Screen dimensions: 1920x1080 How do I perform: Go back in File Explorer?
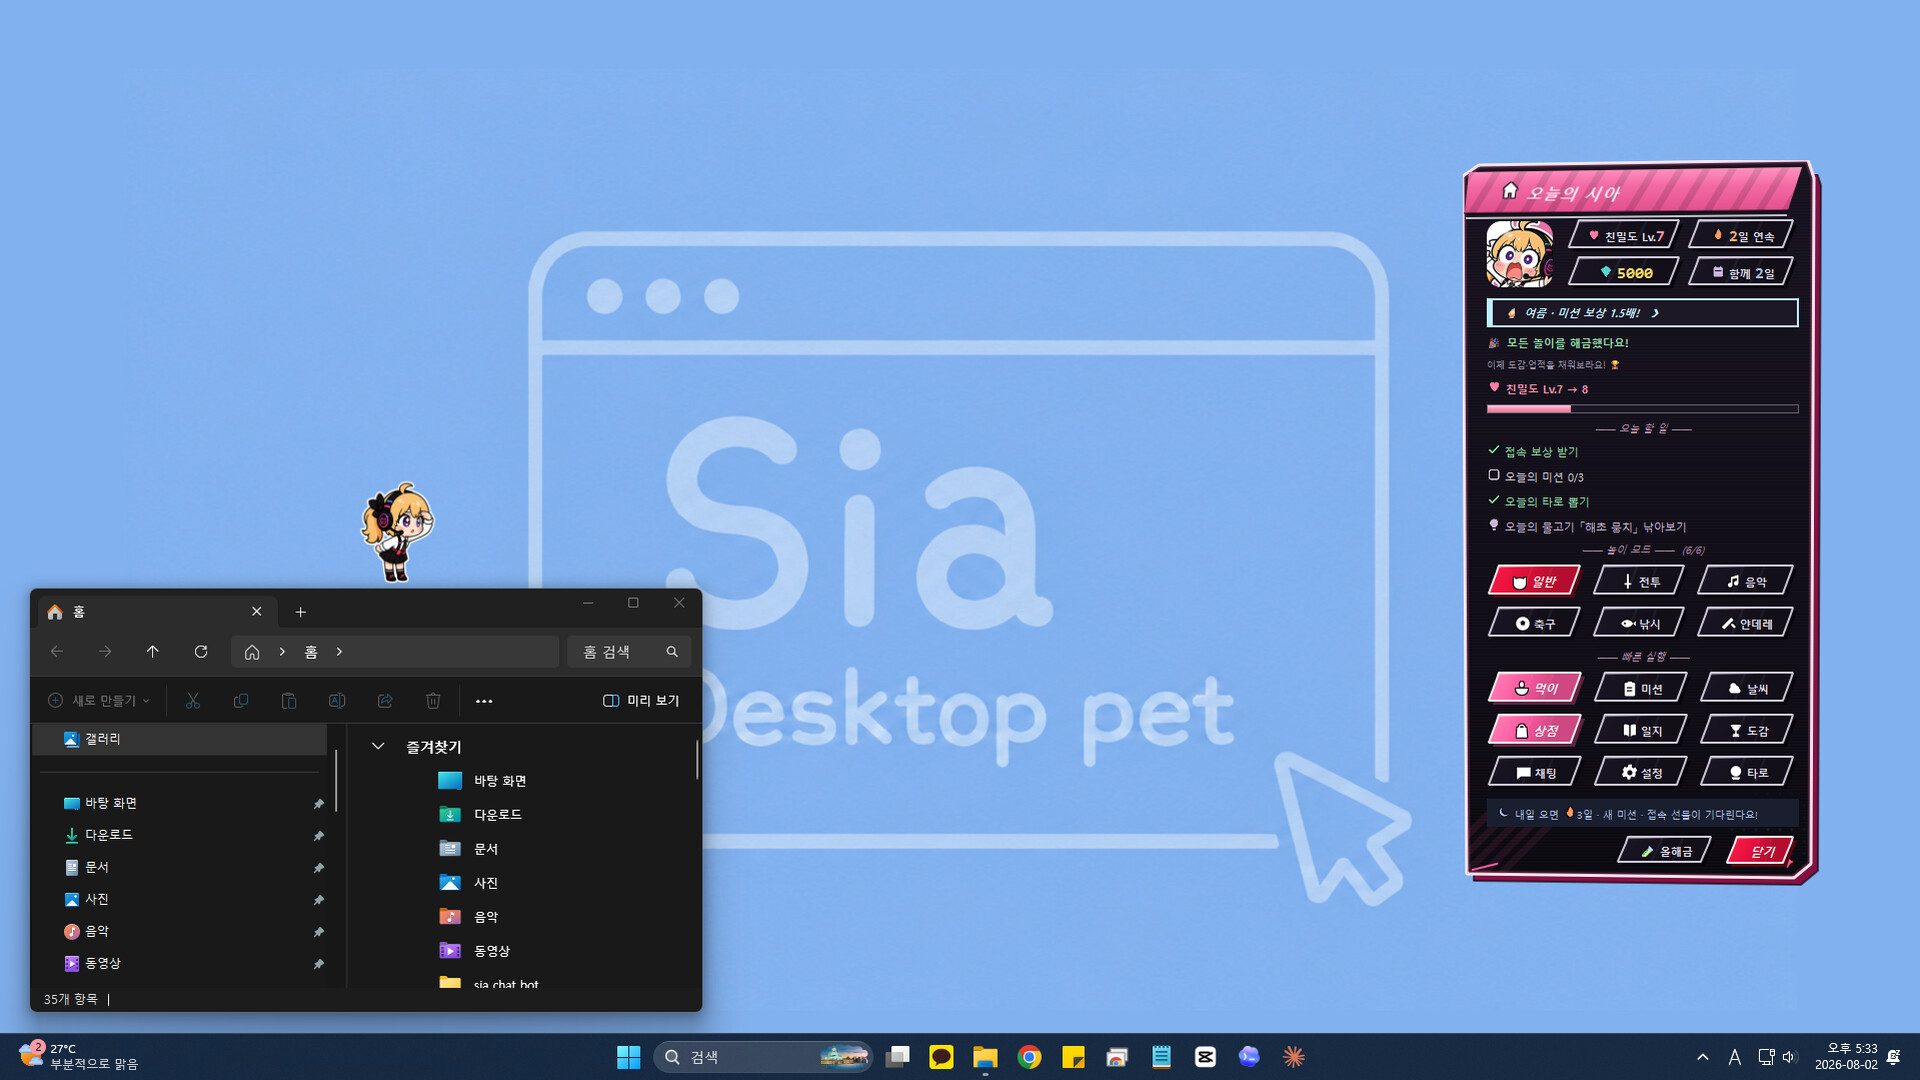point(57,652)
